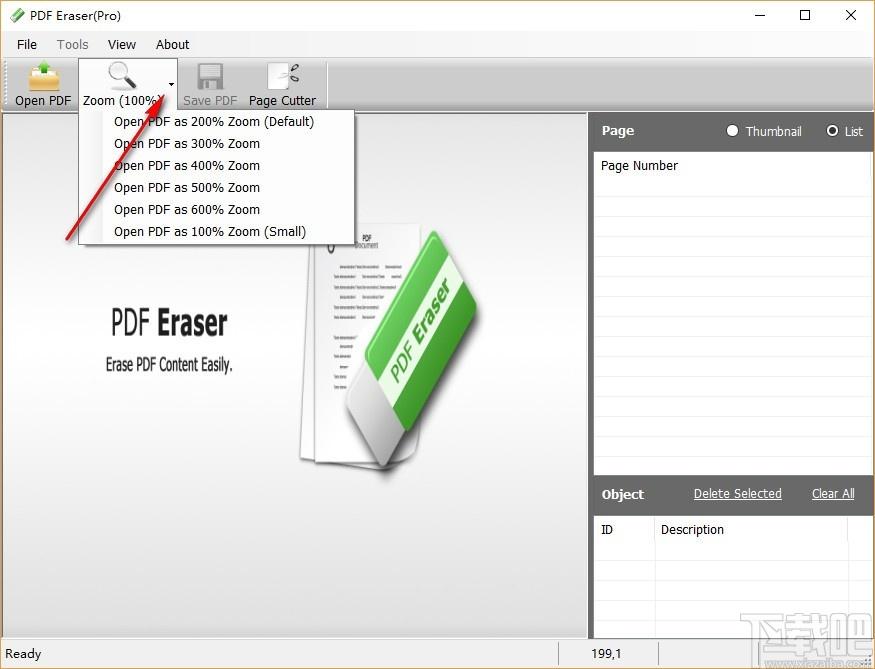This screenshot has width=875, height=669.
Task: Click the Delete Selected link
Action: tap(737, 494)
